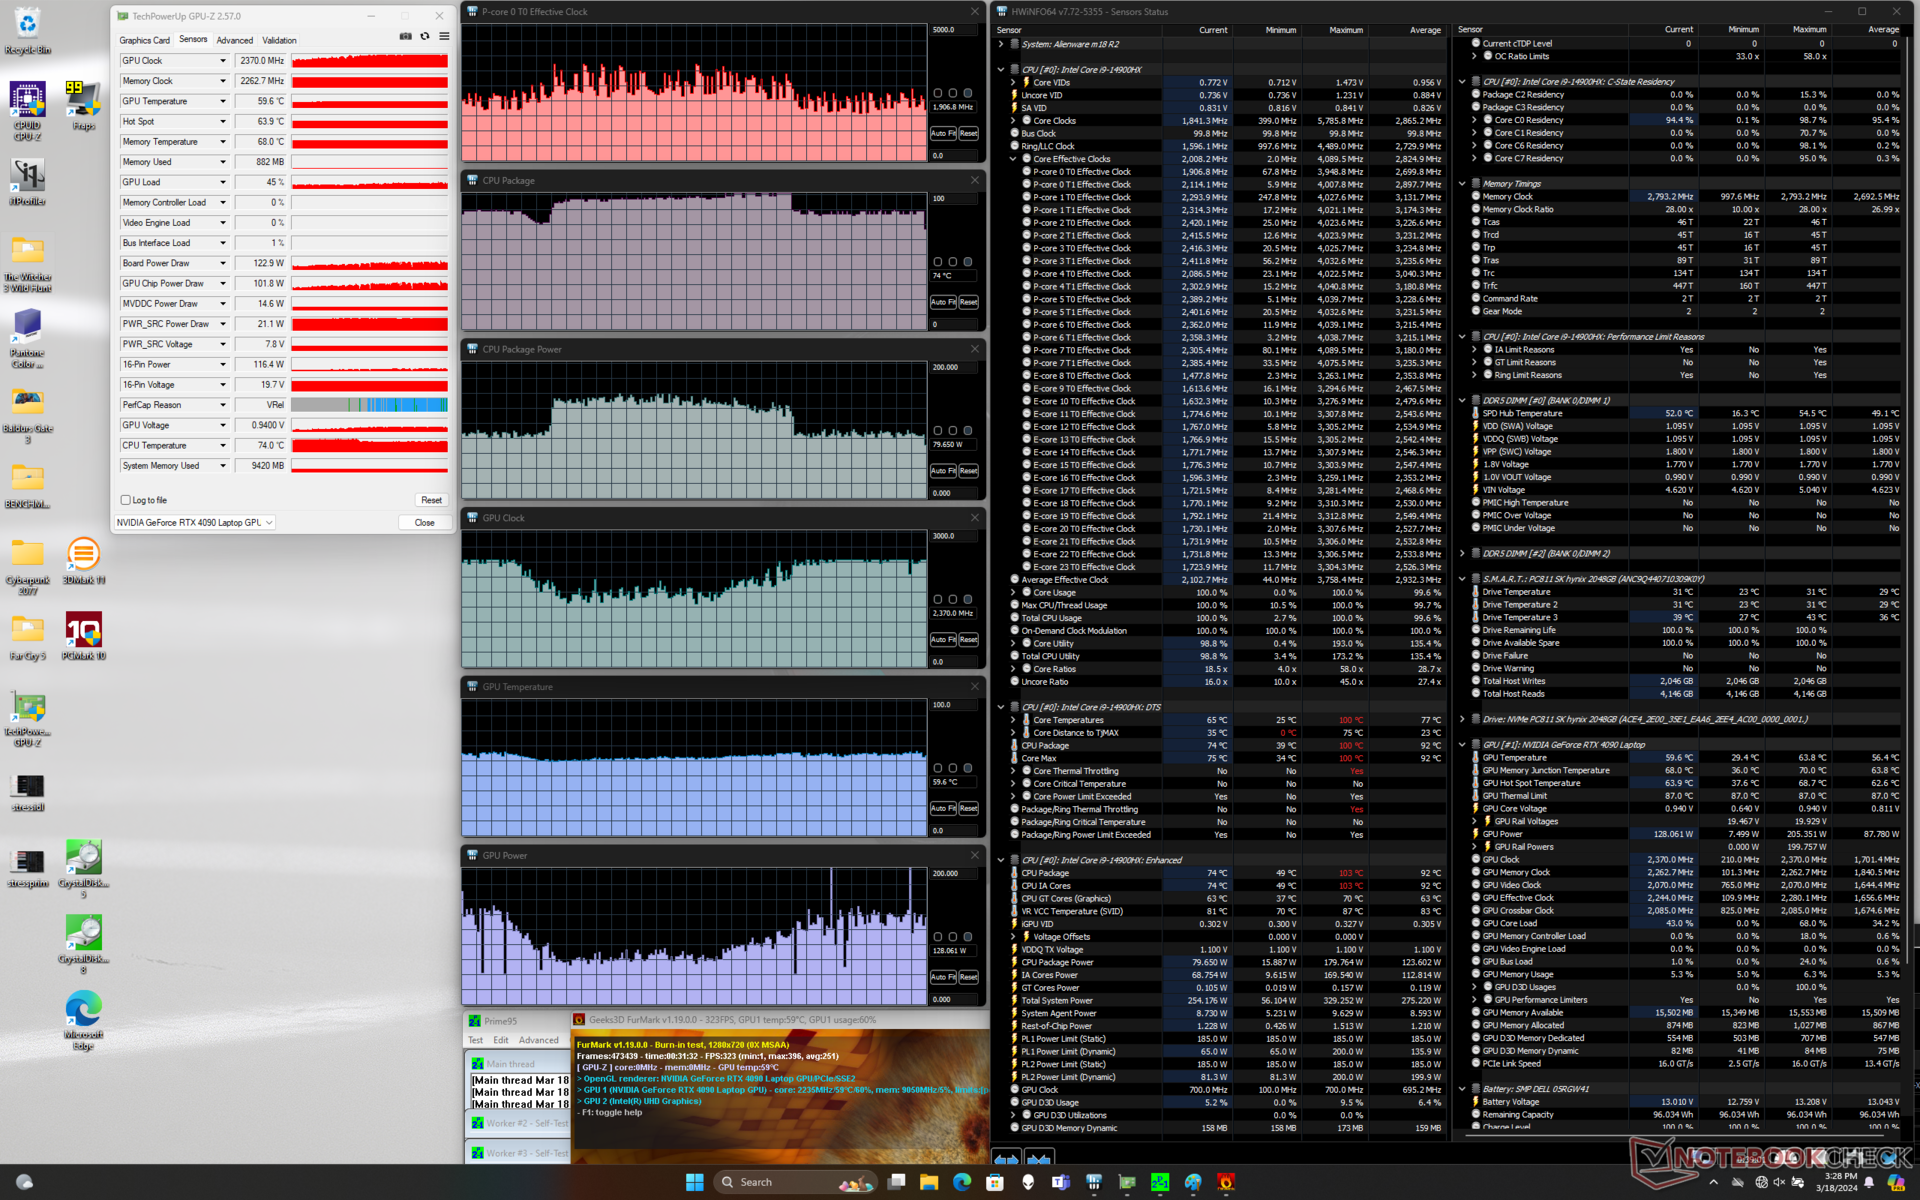Click Auto Fit on GPU Clock graph
Screen dimensions: 1920x1200
pyautogui.click(x=943, y=640)
